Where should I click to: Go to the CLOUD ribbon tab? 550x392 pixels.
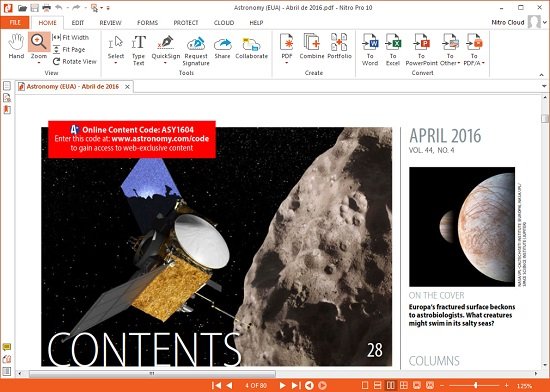tap(224, 23)
